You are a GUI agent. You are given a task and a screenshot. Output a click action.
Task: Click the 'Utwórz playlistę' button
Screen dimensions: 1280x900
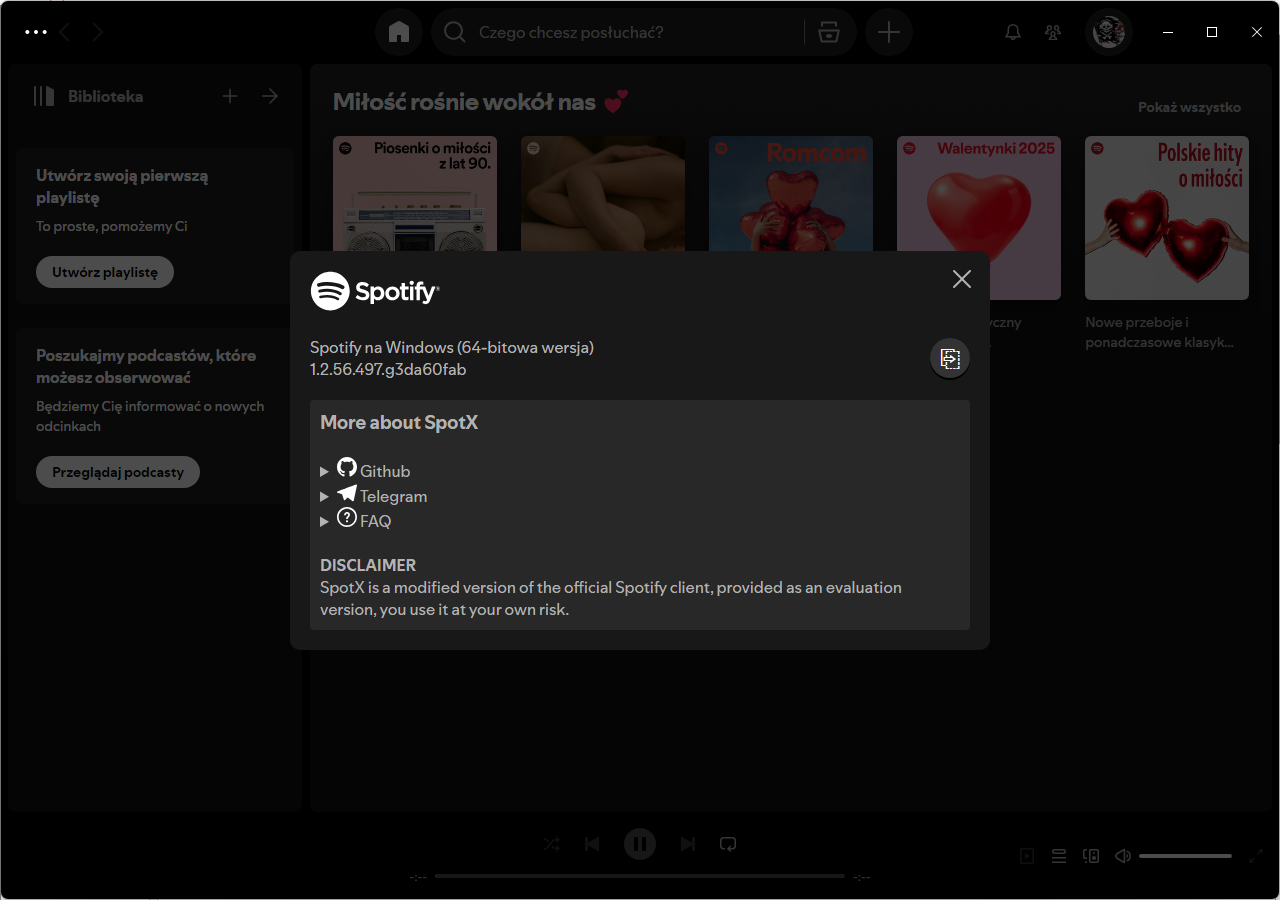[105, 272]
